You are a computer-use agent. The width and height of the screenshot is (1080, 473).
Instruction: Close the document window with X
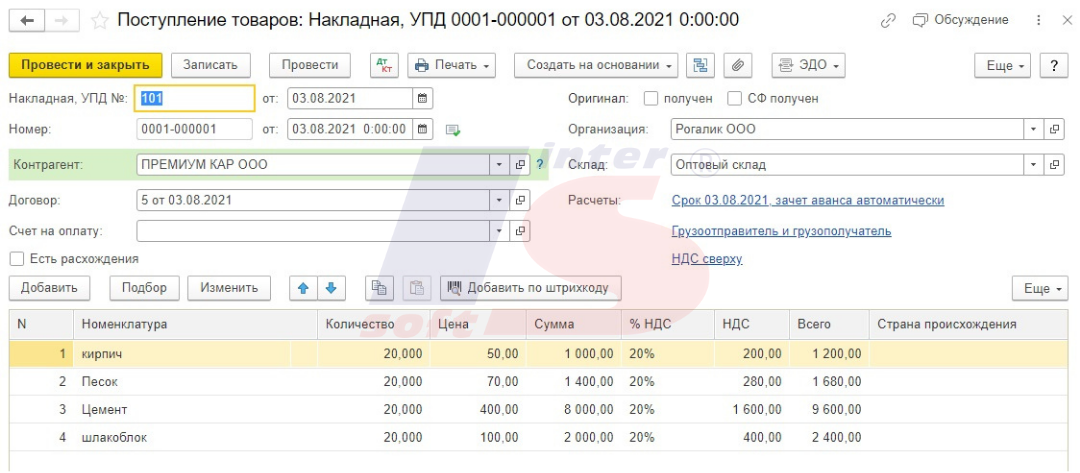(1066, 21)
